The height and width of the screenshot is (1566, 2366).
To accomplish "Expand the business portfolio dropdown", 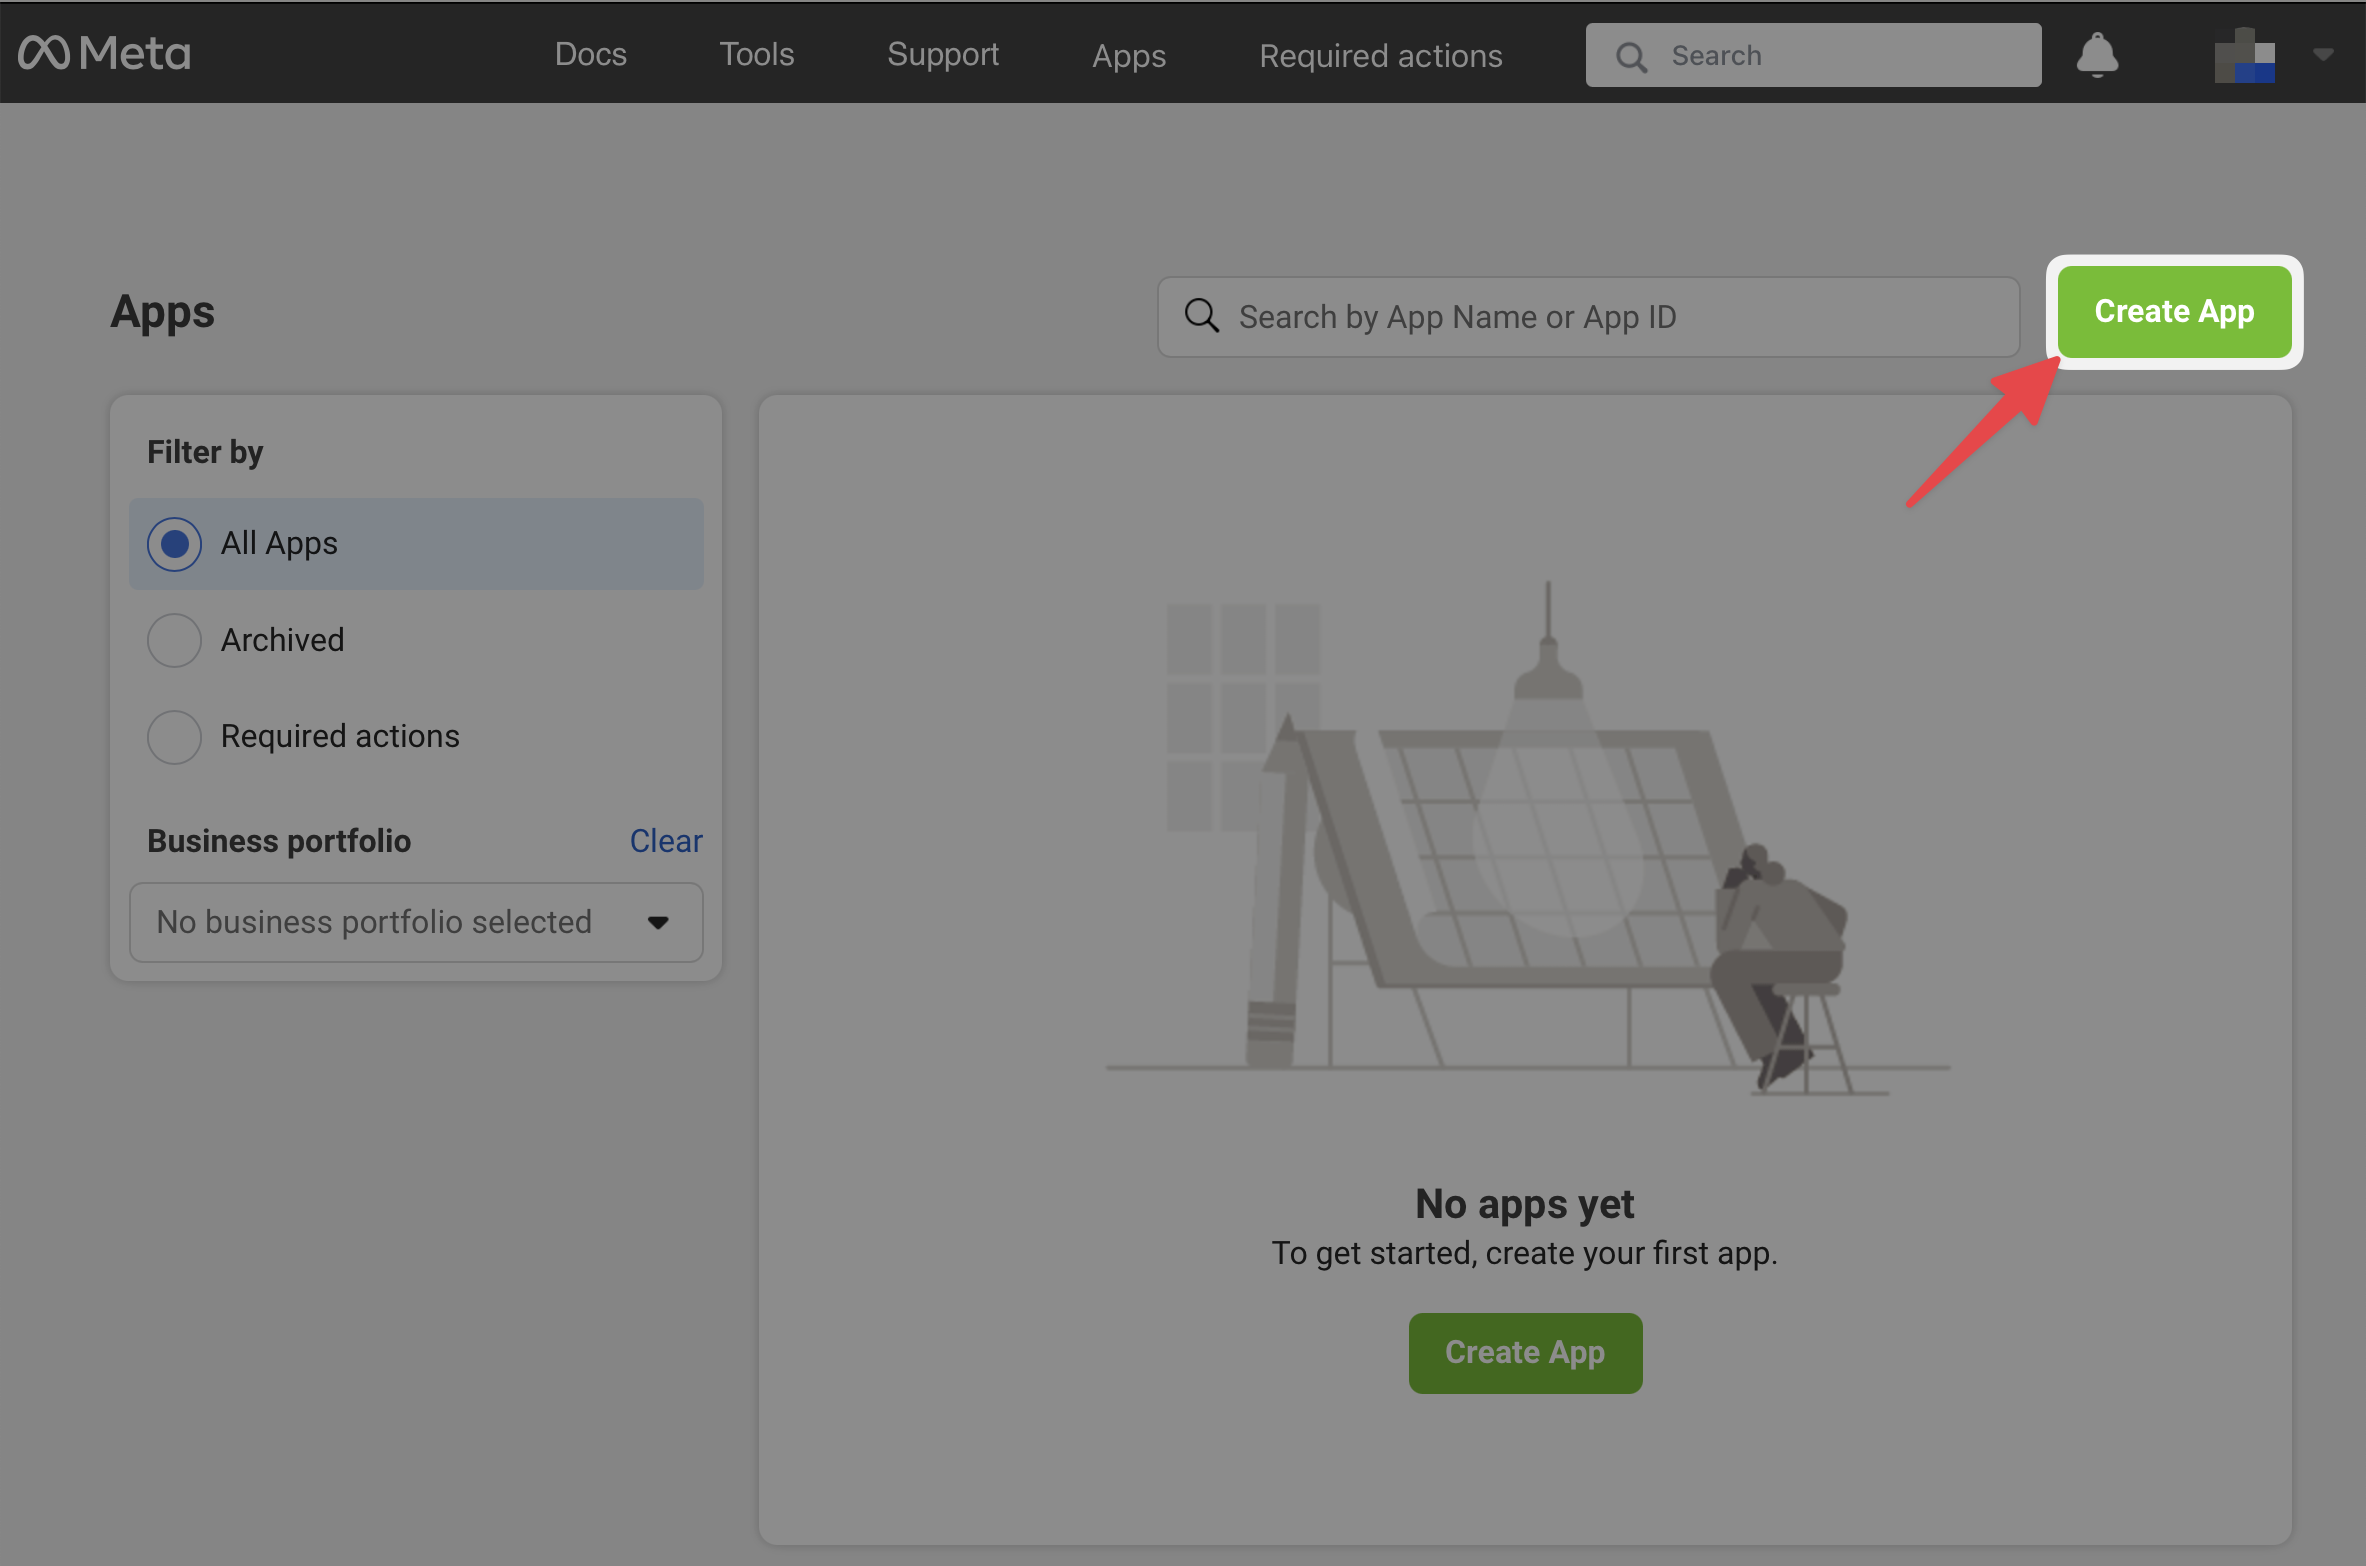I will coord(400,922).
